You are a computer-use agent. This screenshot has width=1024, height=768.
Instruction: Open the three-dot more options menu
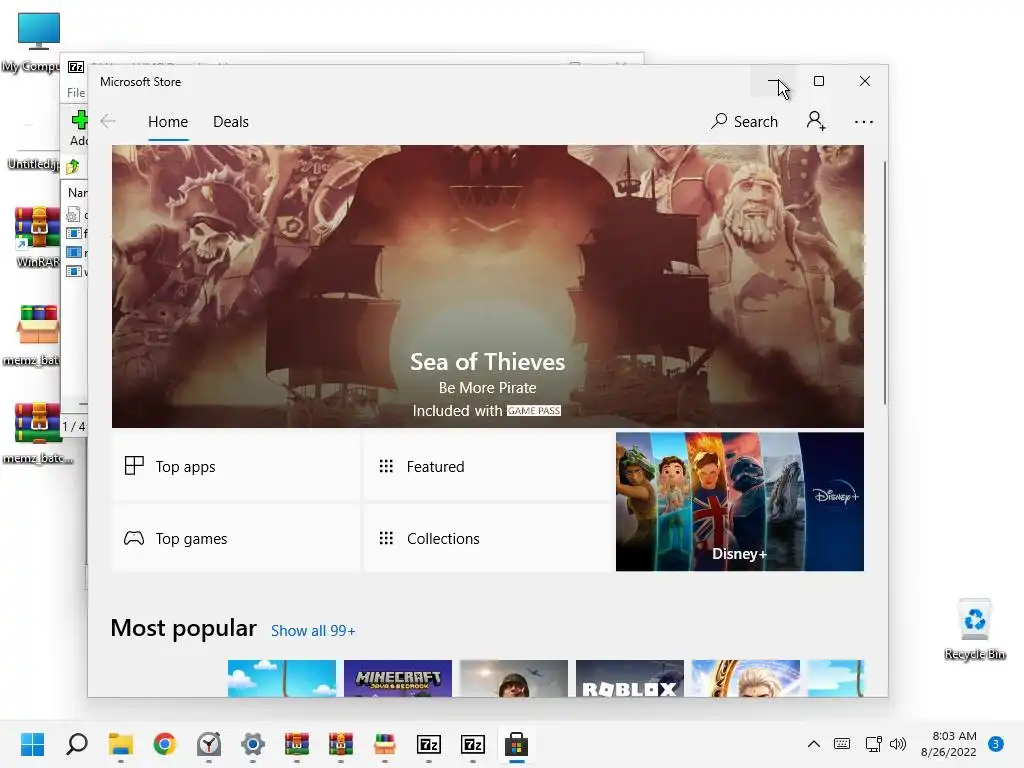point(863,122)
